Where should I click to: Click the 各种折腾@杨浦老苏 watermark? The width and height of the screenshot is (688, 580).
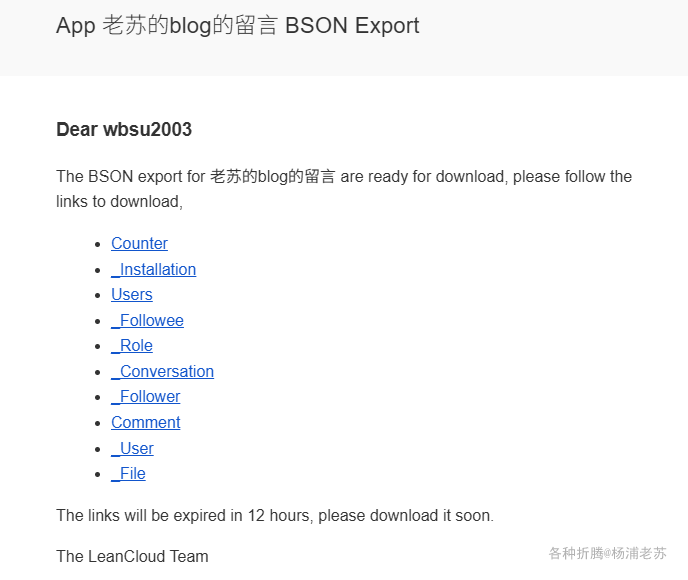607,553
